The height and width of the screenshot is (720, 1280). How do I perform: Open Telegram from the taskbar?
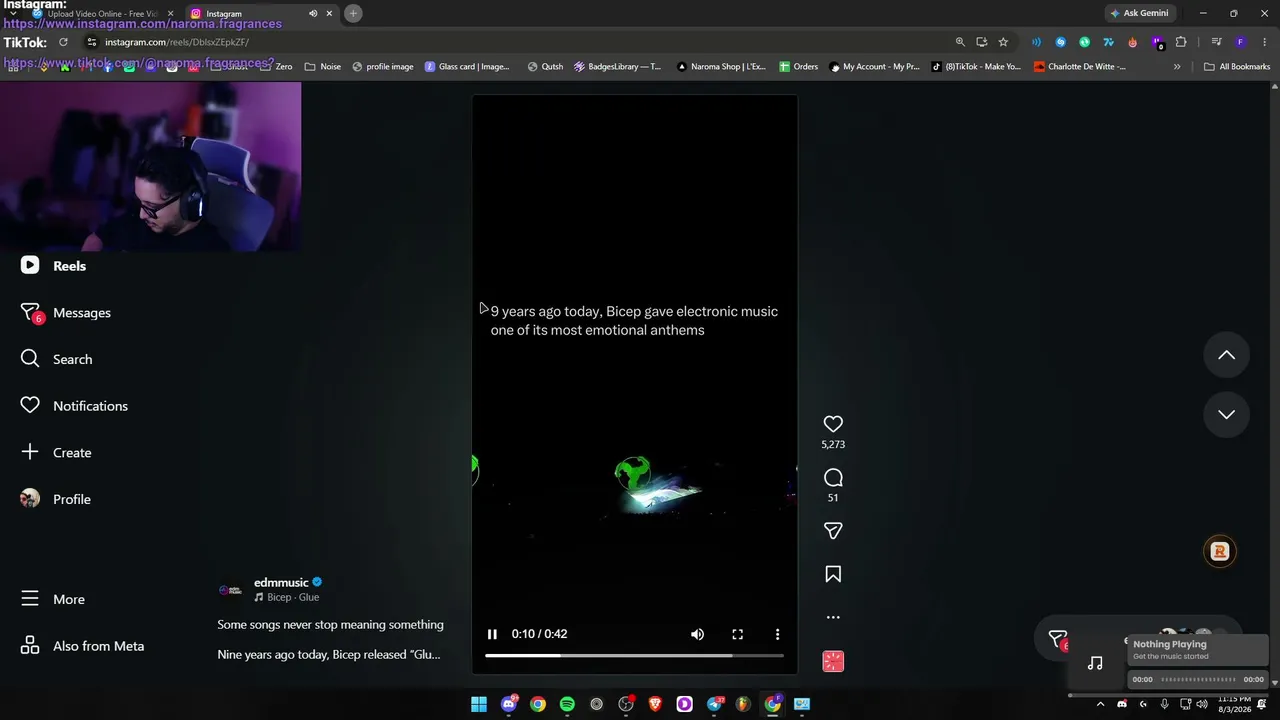[715, 704]
